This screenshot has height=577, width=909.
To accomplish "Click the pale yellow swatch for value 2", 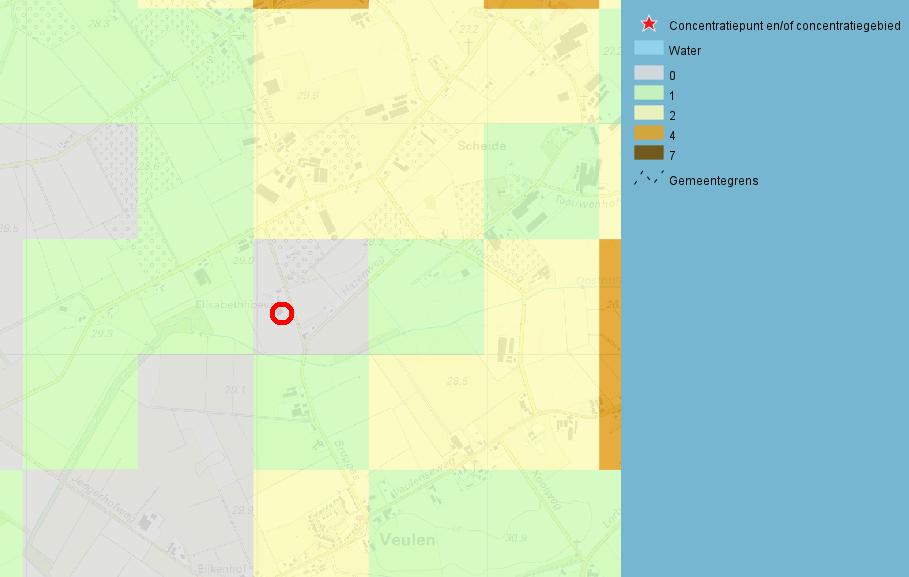I will [x=649, y=113].
